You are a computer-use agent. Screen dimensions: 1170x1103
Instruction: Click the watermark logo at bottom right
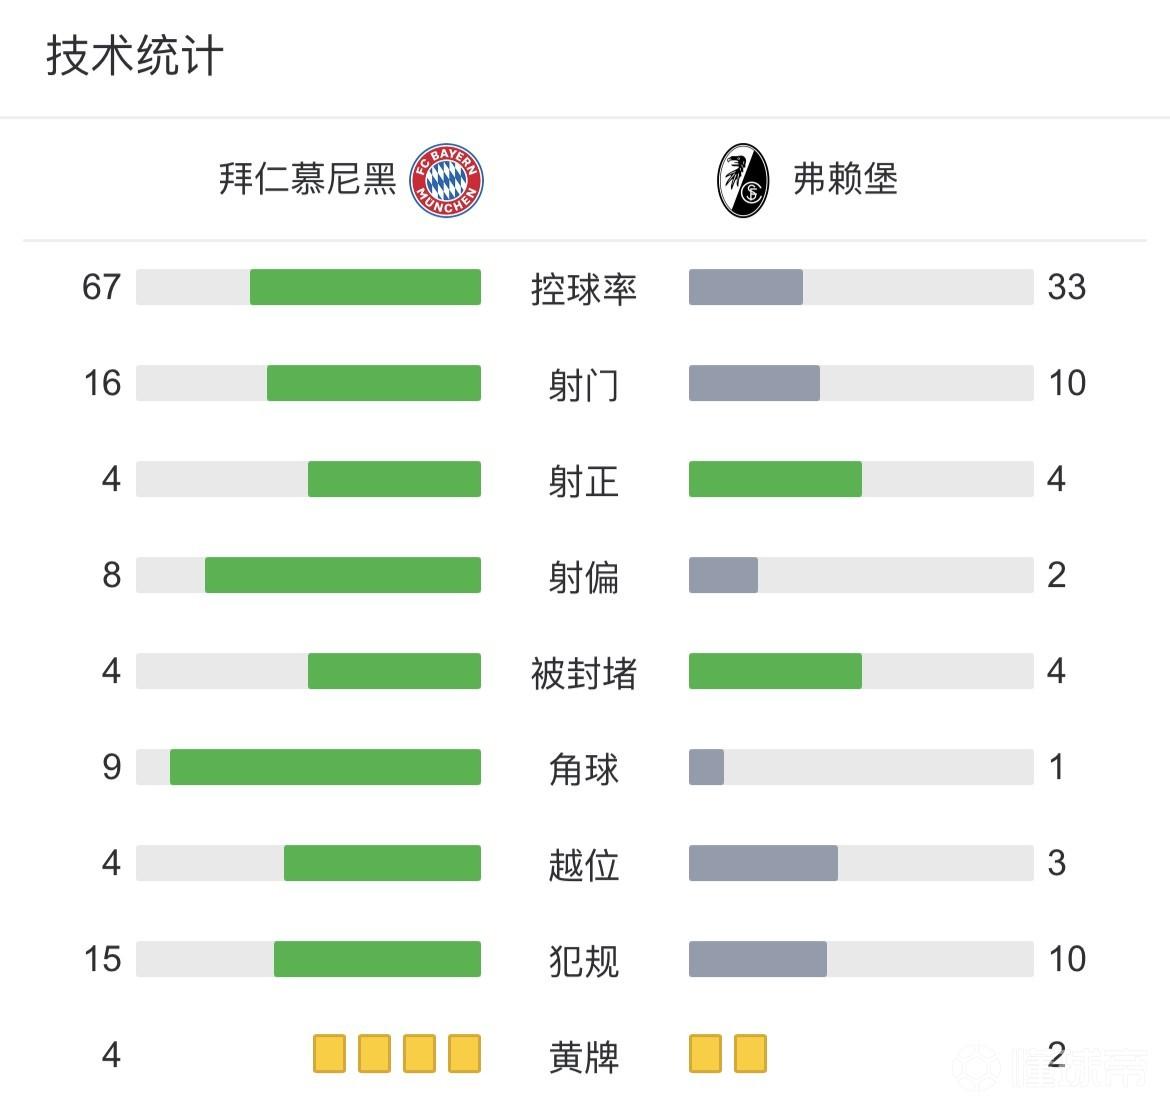click(x=1050, y=1068)
